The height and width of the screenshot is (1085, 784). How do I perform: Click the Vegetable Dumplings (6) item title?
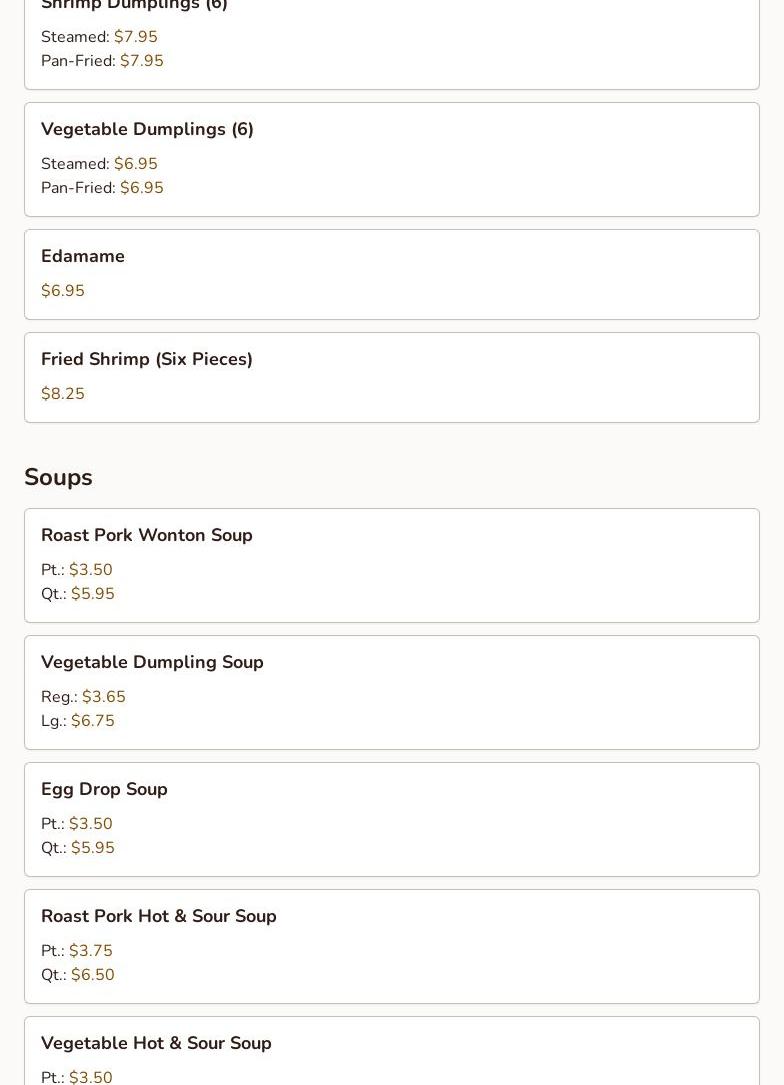(147, 129)
